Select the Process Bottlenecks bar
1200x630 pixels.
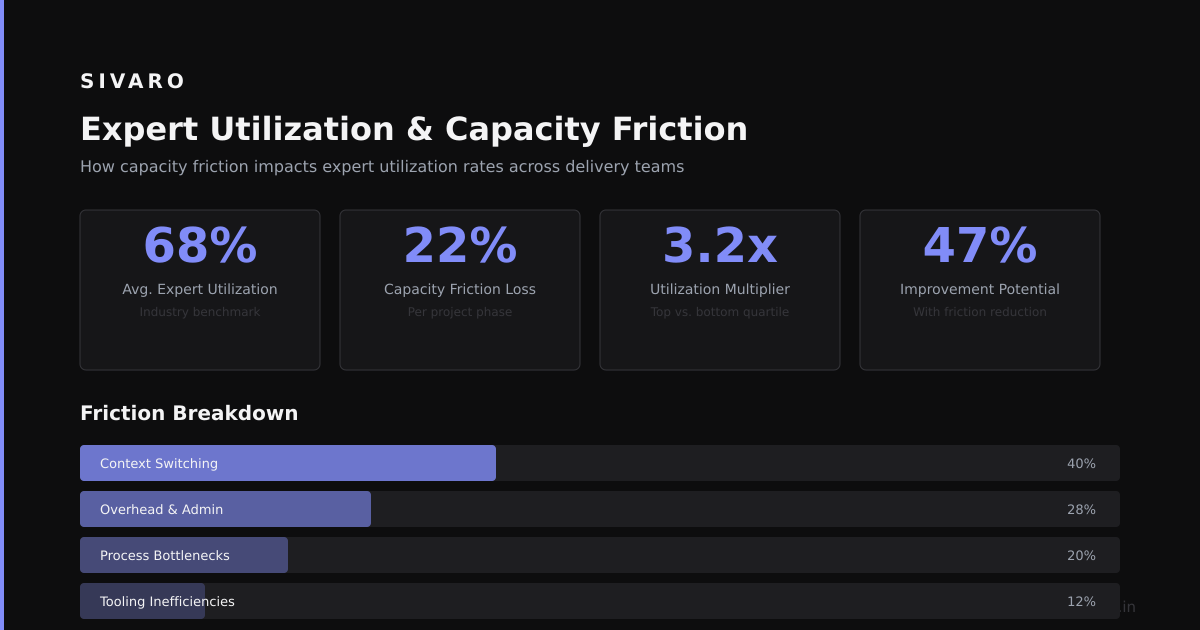(x=600, y=555)
